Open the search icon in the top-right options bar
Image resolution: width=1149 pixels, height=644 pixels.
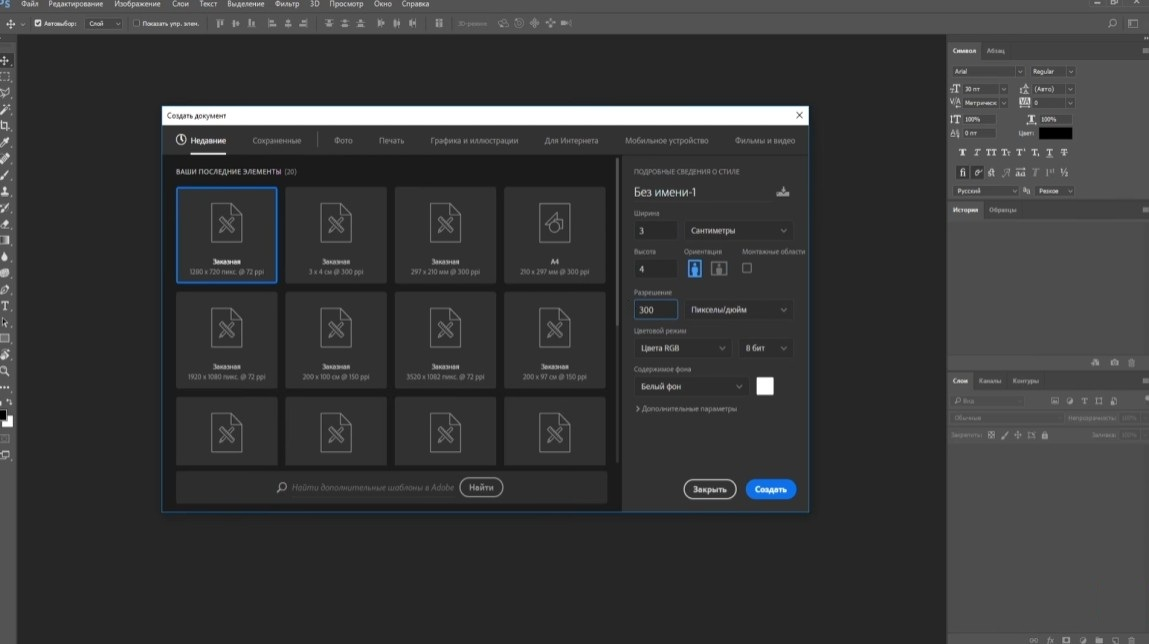(1112, 23)
